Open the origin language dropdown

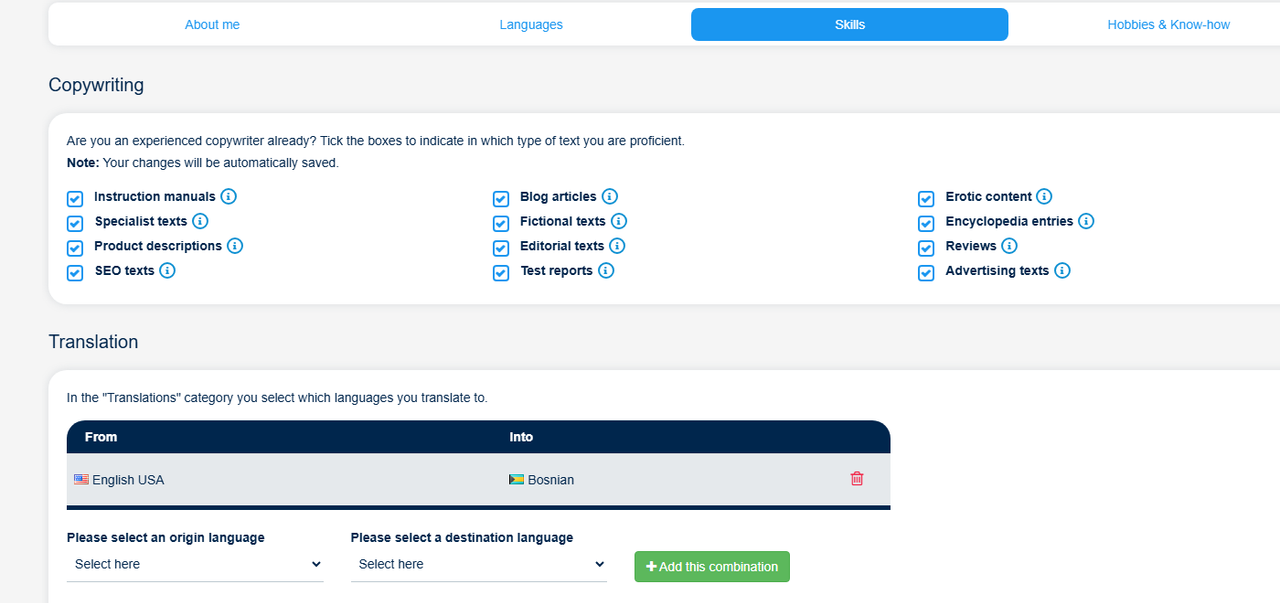[x=195, y=565]
